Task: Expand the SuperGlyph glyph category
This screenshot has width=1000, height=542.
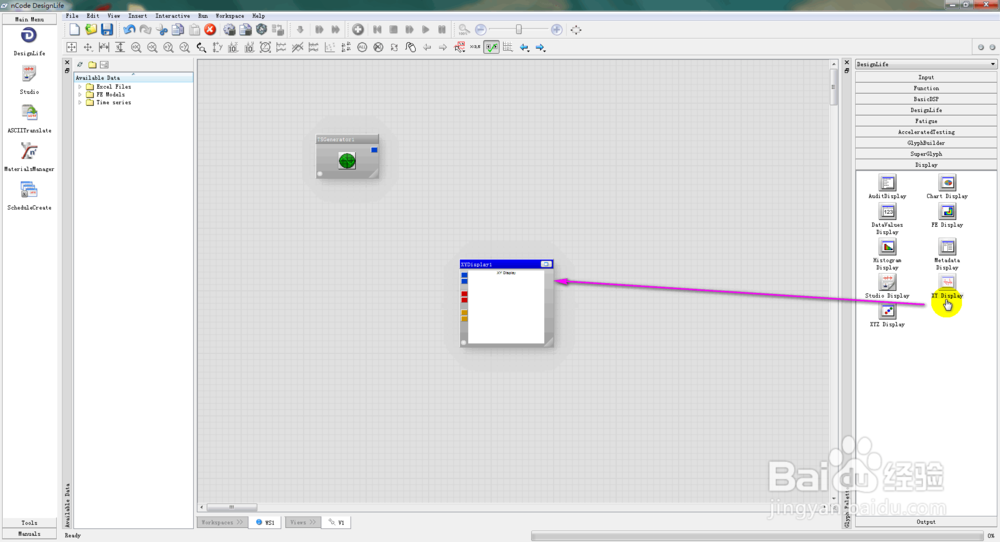Action: tap(926, 154)
